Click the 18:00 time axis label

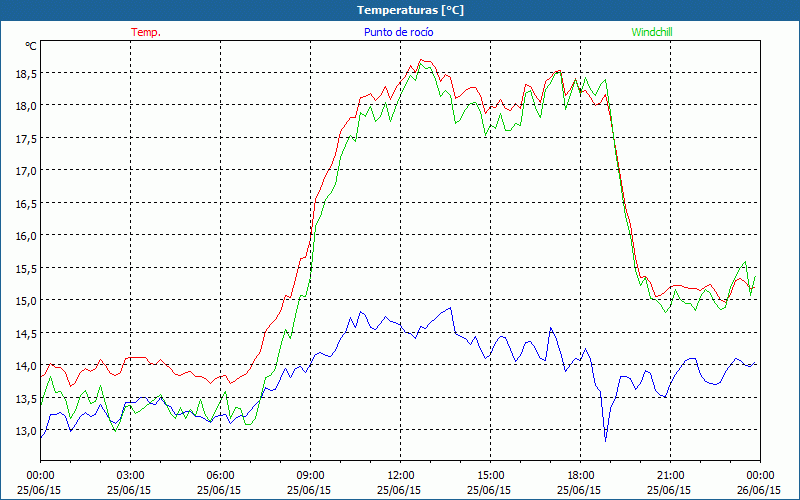pos(581,476)
